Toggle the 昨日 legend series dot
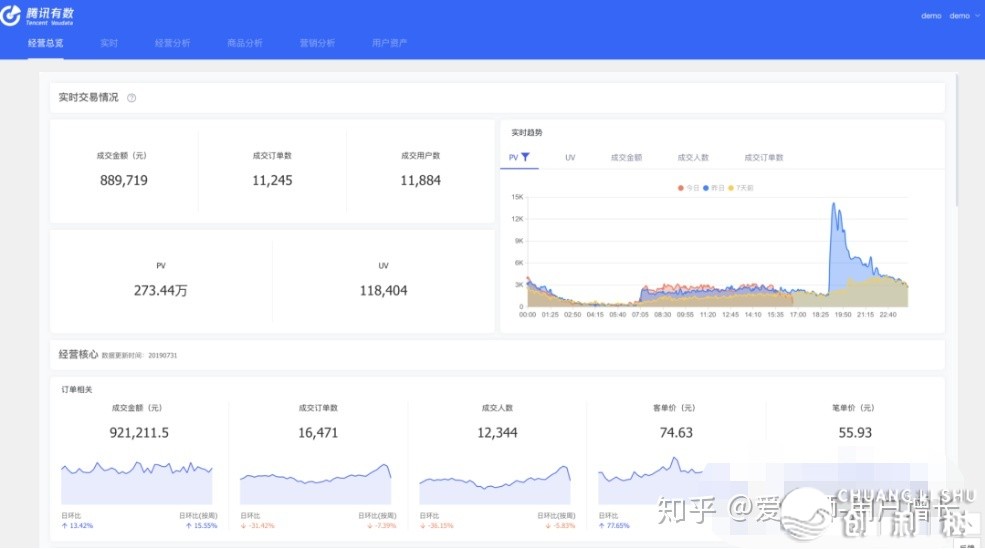985x549 pixels. [706, 188]
